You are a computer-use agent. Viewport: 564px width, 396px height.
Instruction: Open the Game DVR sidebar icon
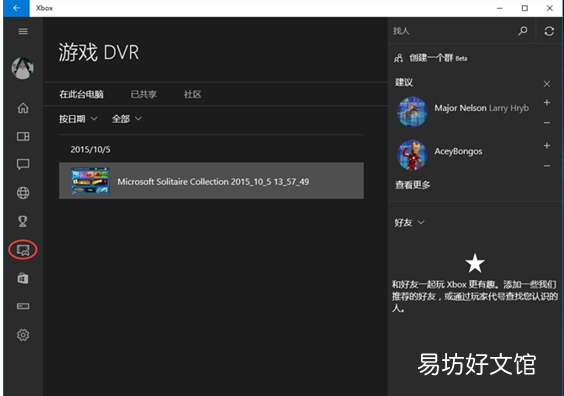point(23,250)
